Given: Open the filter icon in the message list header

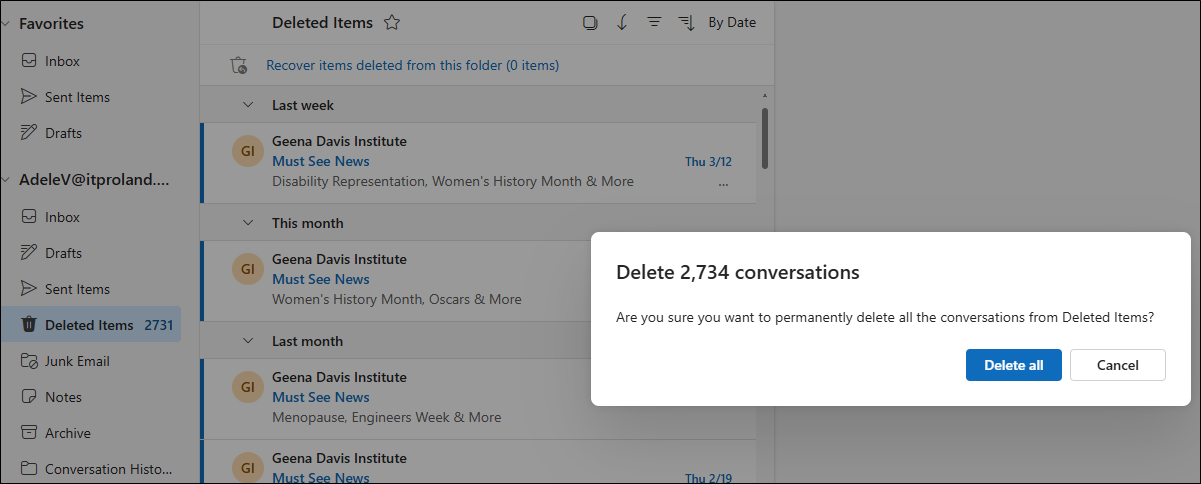Looking at the screenshot, I should (654, 23).
